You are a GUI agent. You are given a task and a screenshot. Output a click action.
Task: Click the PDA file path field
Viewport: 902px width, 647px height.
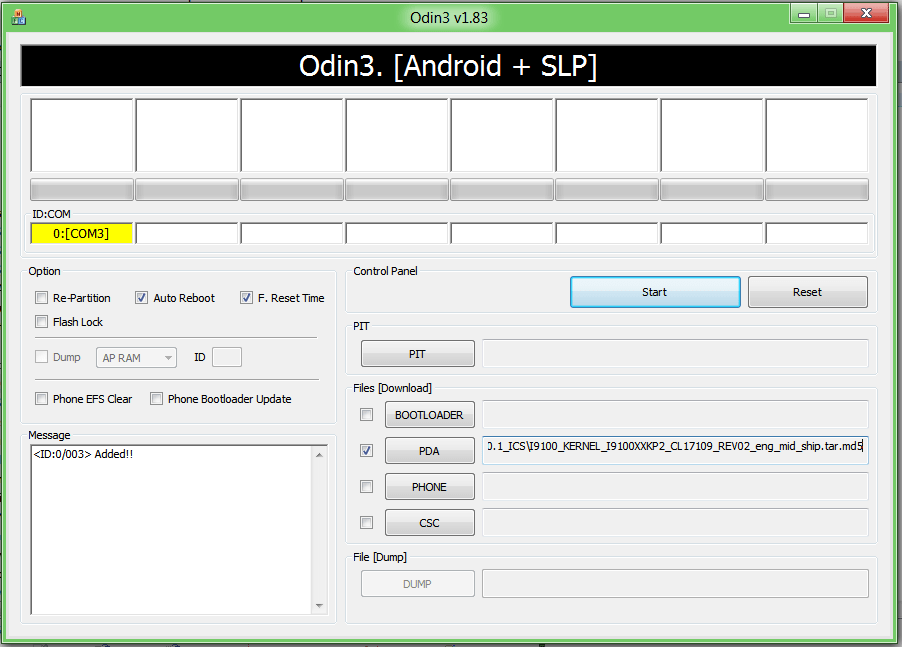675,450
